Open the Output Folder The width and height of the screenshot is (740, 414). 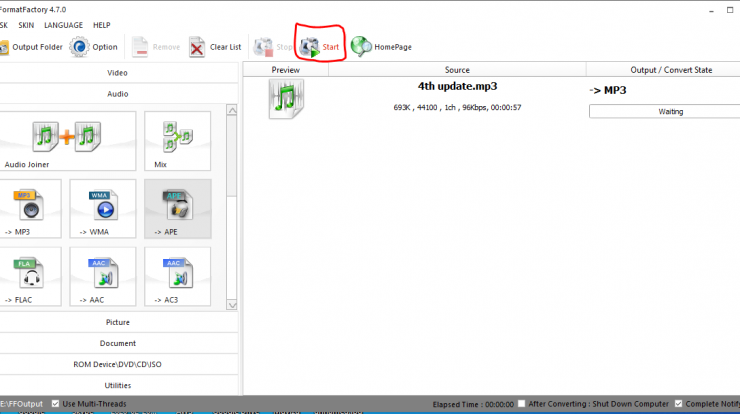(x=31, y=47)
